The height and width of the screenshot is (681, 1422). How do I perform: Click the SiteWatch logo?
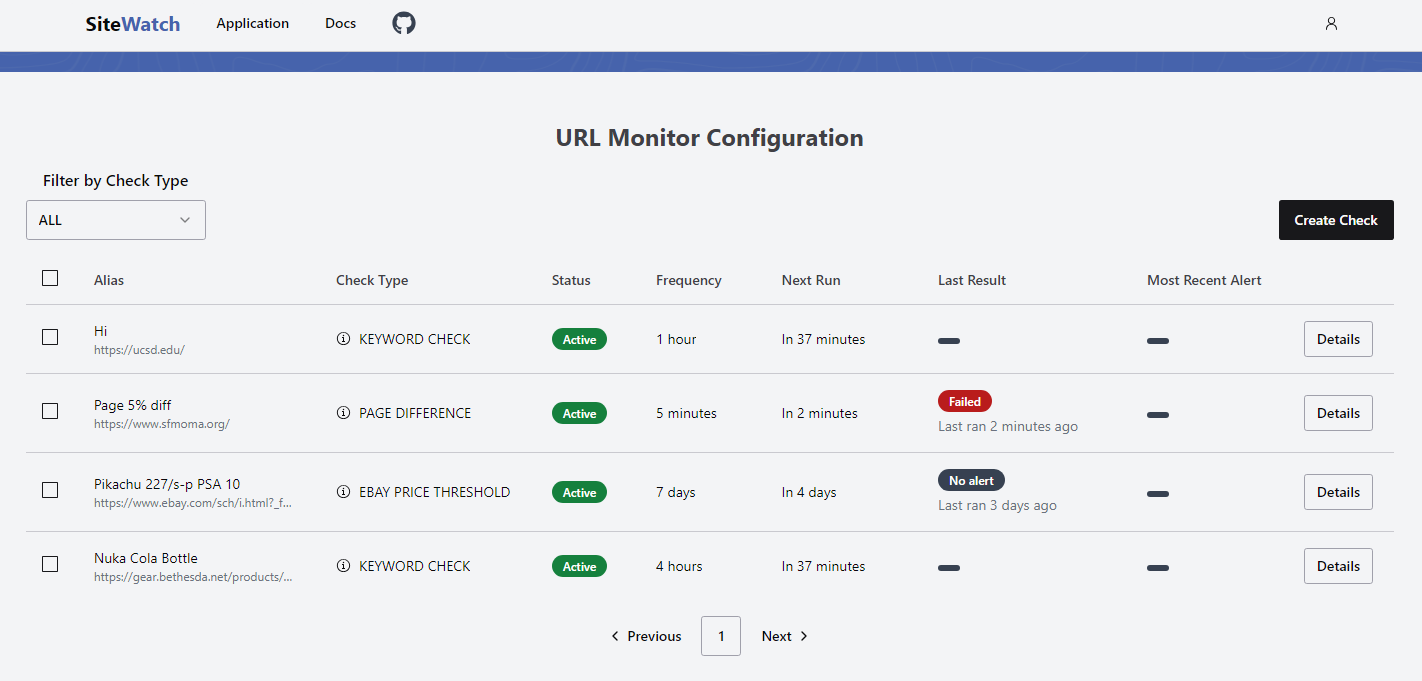click(133, 24)
